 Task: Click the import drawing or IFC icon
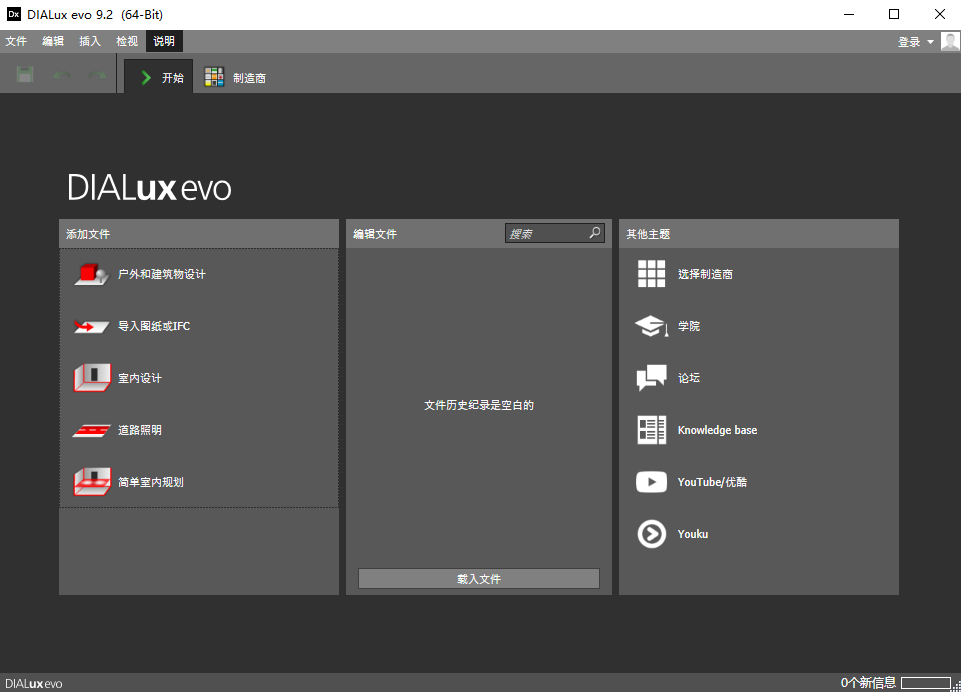point(91,326)
